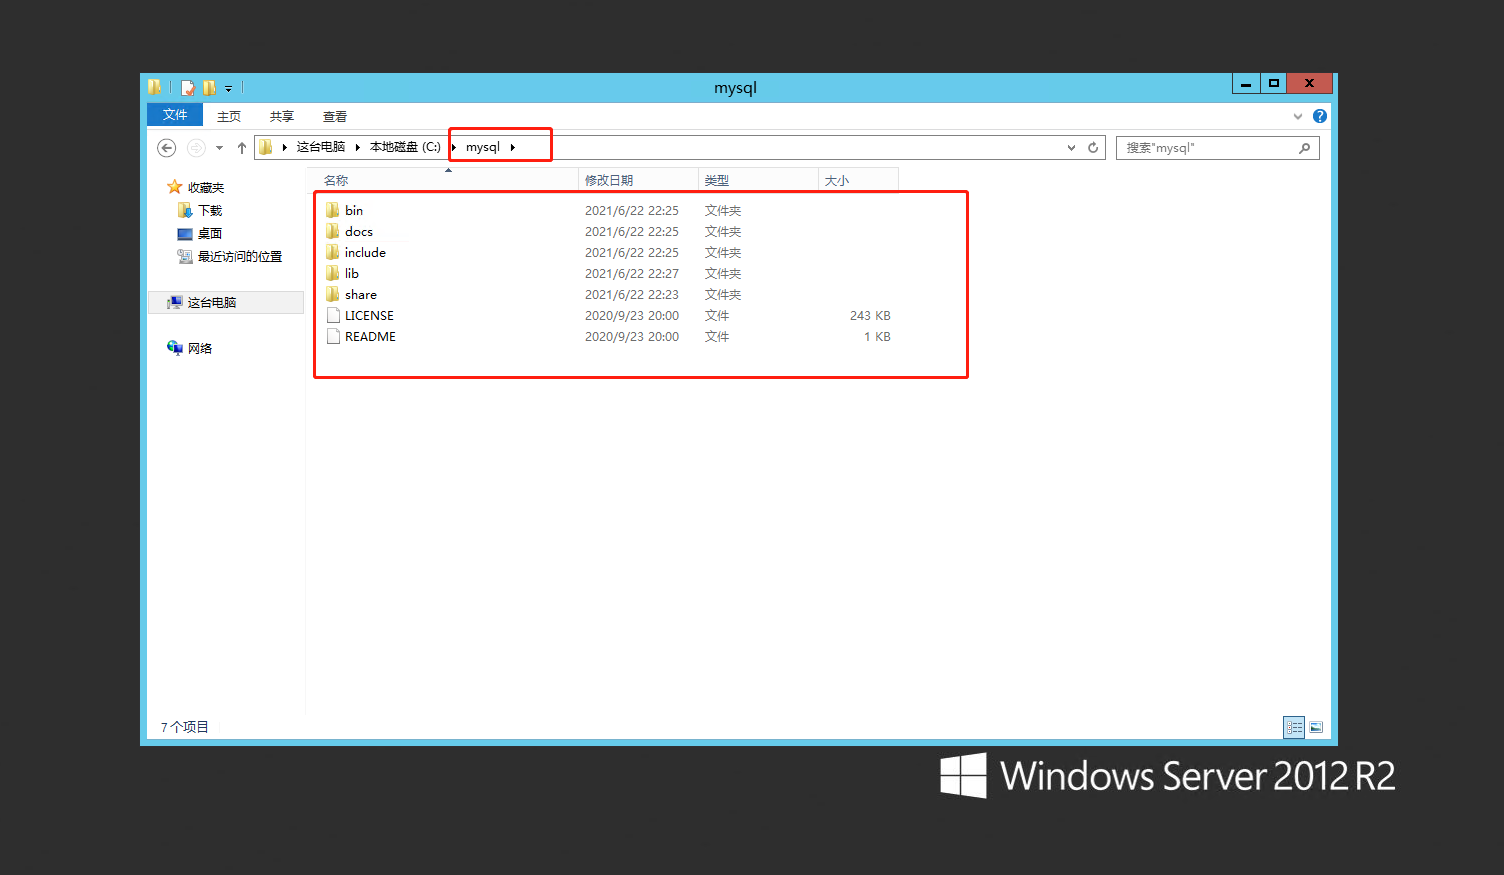
Task: Click the search magnifier icon
Action: coord(1304,147)
